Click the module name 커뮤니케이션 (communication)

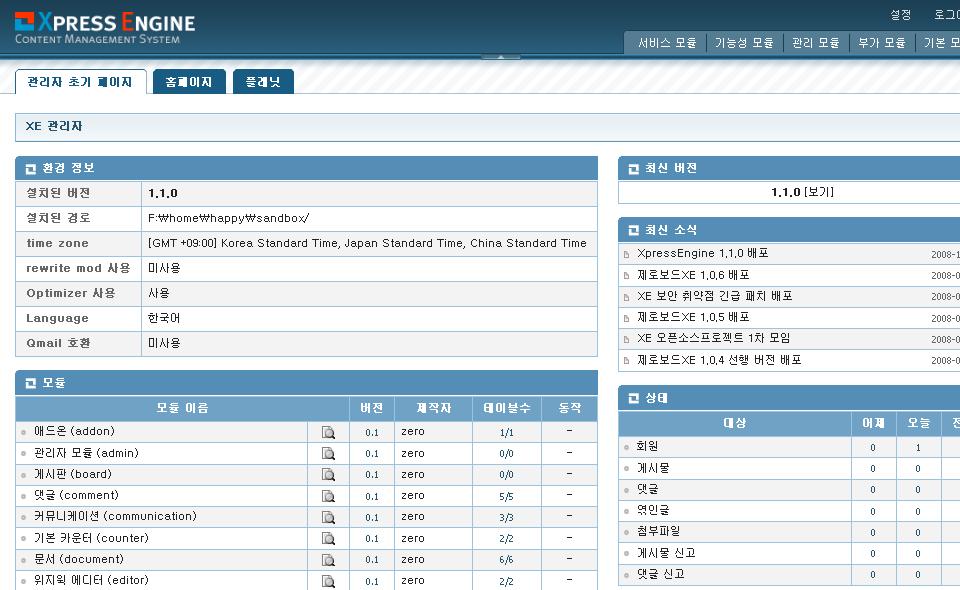(x=115, y=517)
